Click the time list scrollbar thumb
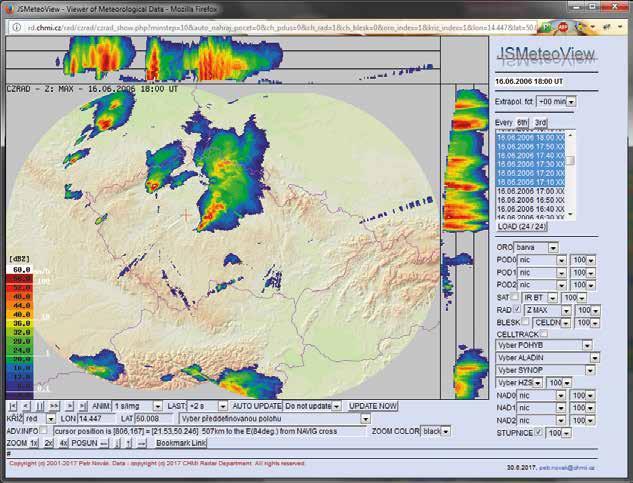Image resolution: width=633 pixels, height=483 pixels. [570, 161]
